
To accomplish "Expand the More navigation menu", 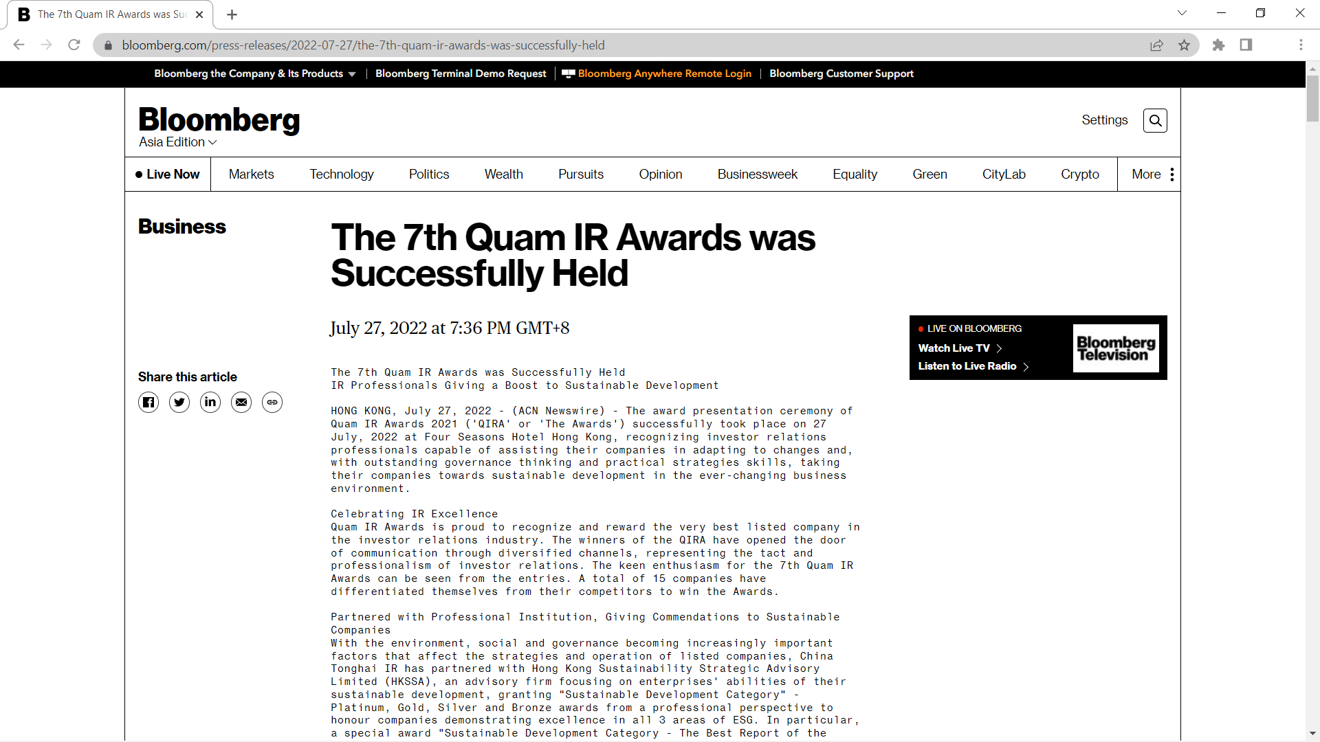I will tap(1153, 174).
